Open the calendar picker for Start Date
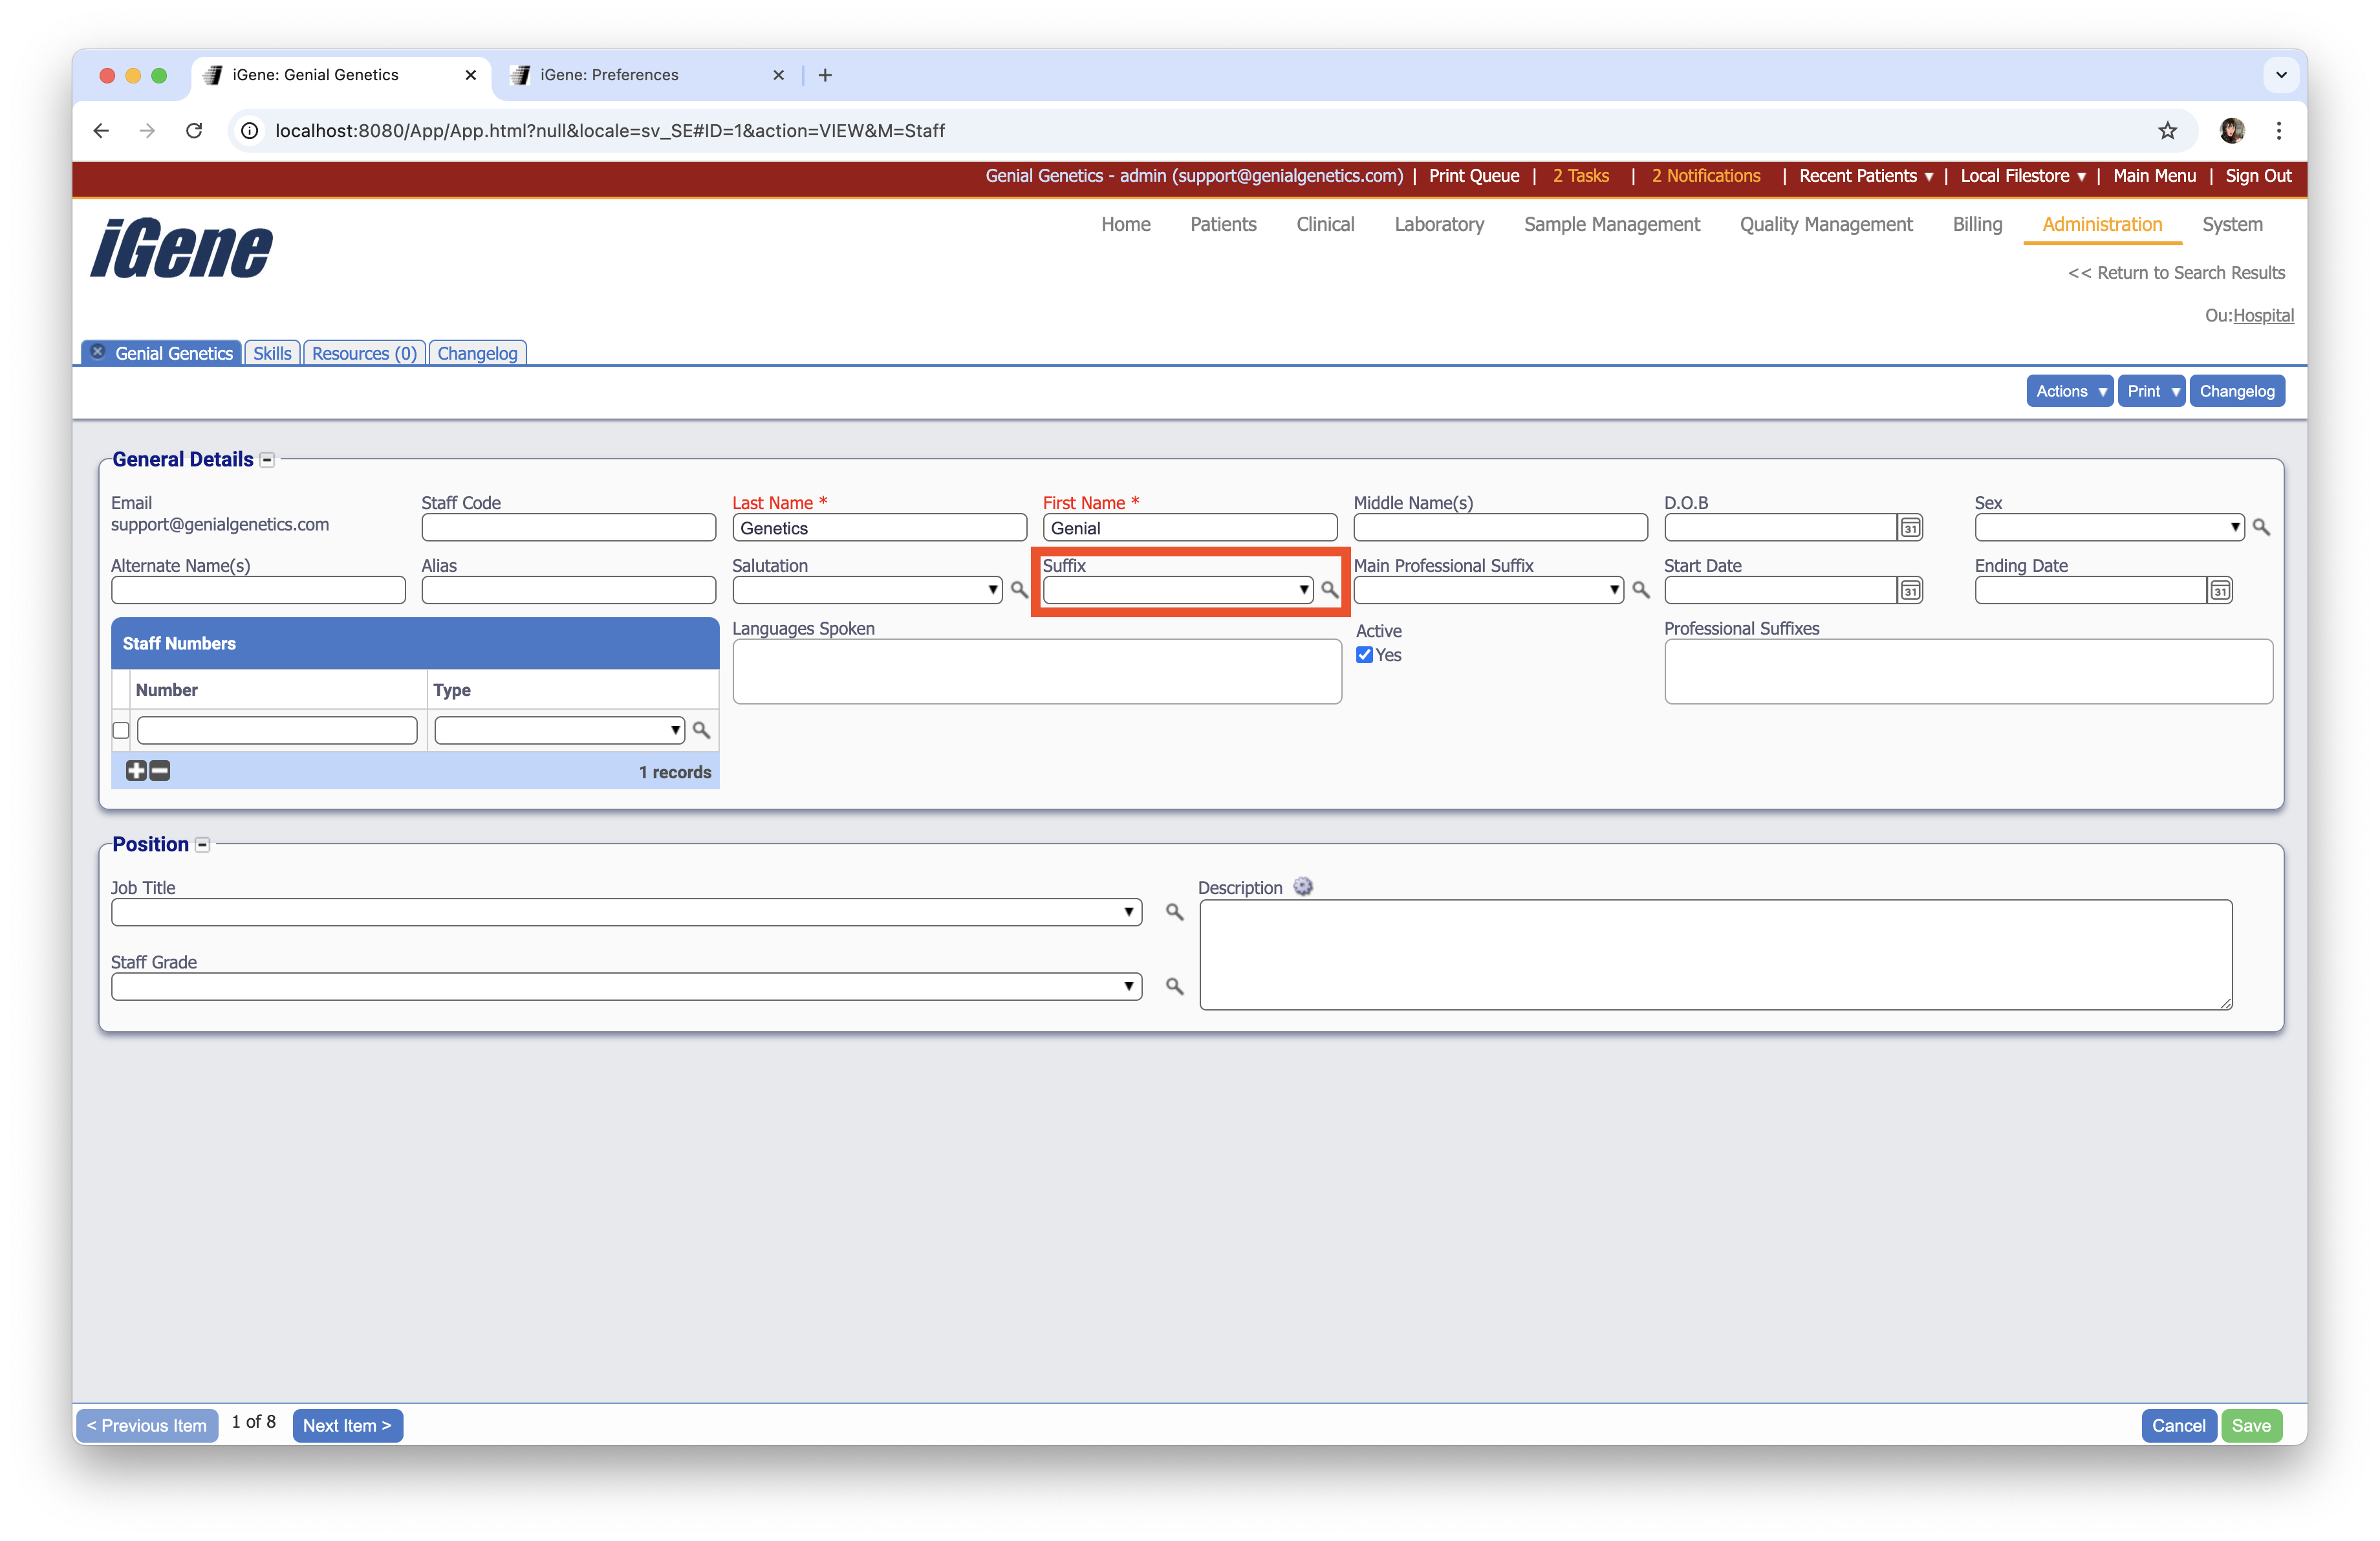Screen dimensions: 2380x1541 (x=1911, y=590)
